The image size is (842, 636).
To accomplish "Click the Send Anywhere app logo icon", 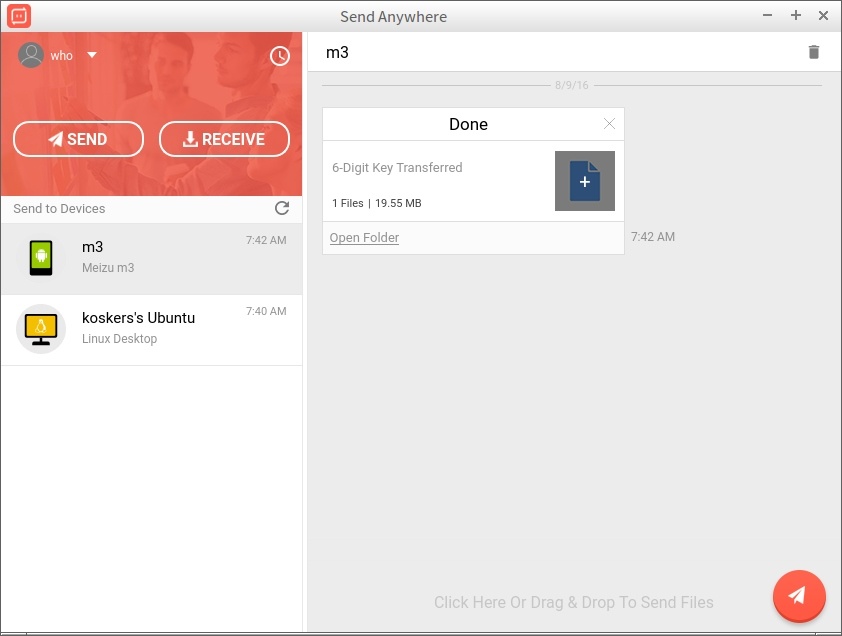I will click(x=19, y=16).
